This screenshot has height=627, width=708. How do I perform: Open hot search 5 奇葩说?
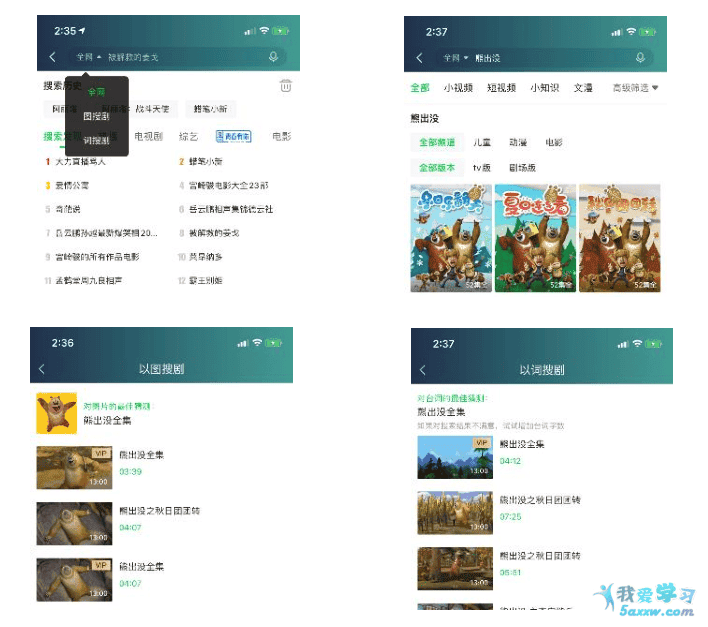(63, 209)
